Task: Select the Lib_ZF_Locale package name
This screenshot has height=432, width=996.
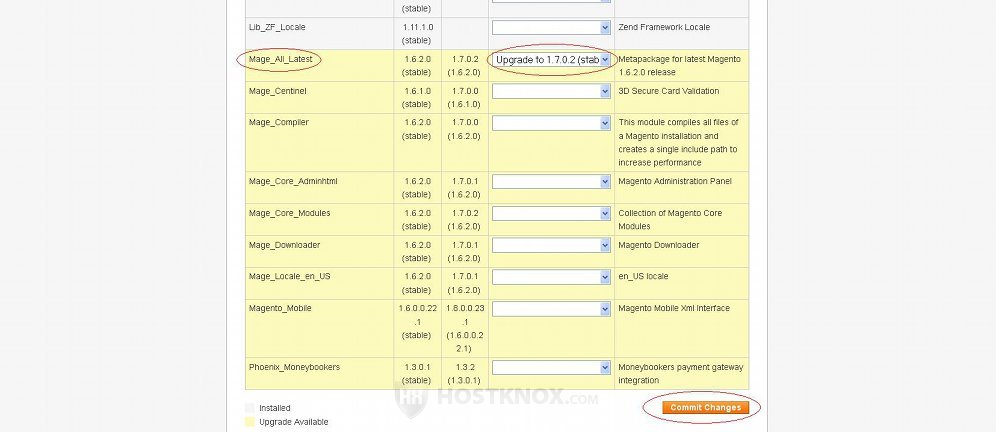Action: pyautogui.click(x=277, y=27)
